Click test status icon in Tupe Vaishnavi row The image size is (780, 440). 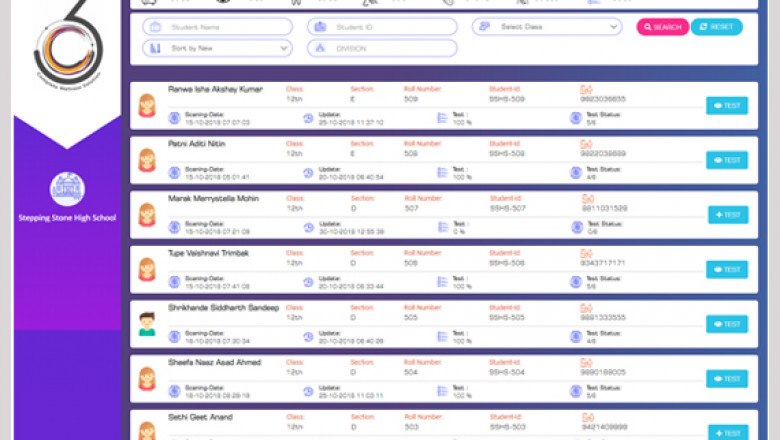tap(576, 282)
